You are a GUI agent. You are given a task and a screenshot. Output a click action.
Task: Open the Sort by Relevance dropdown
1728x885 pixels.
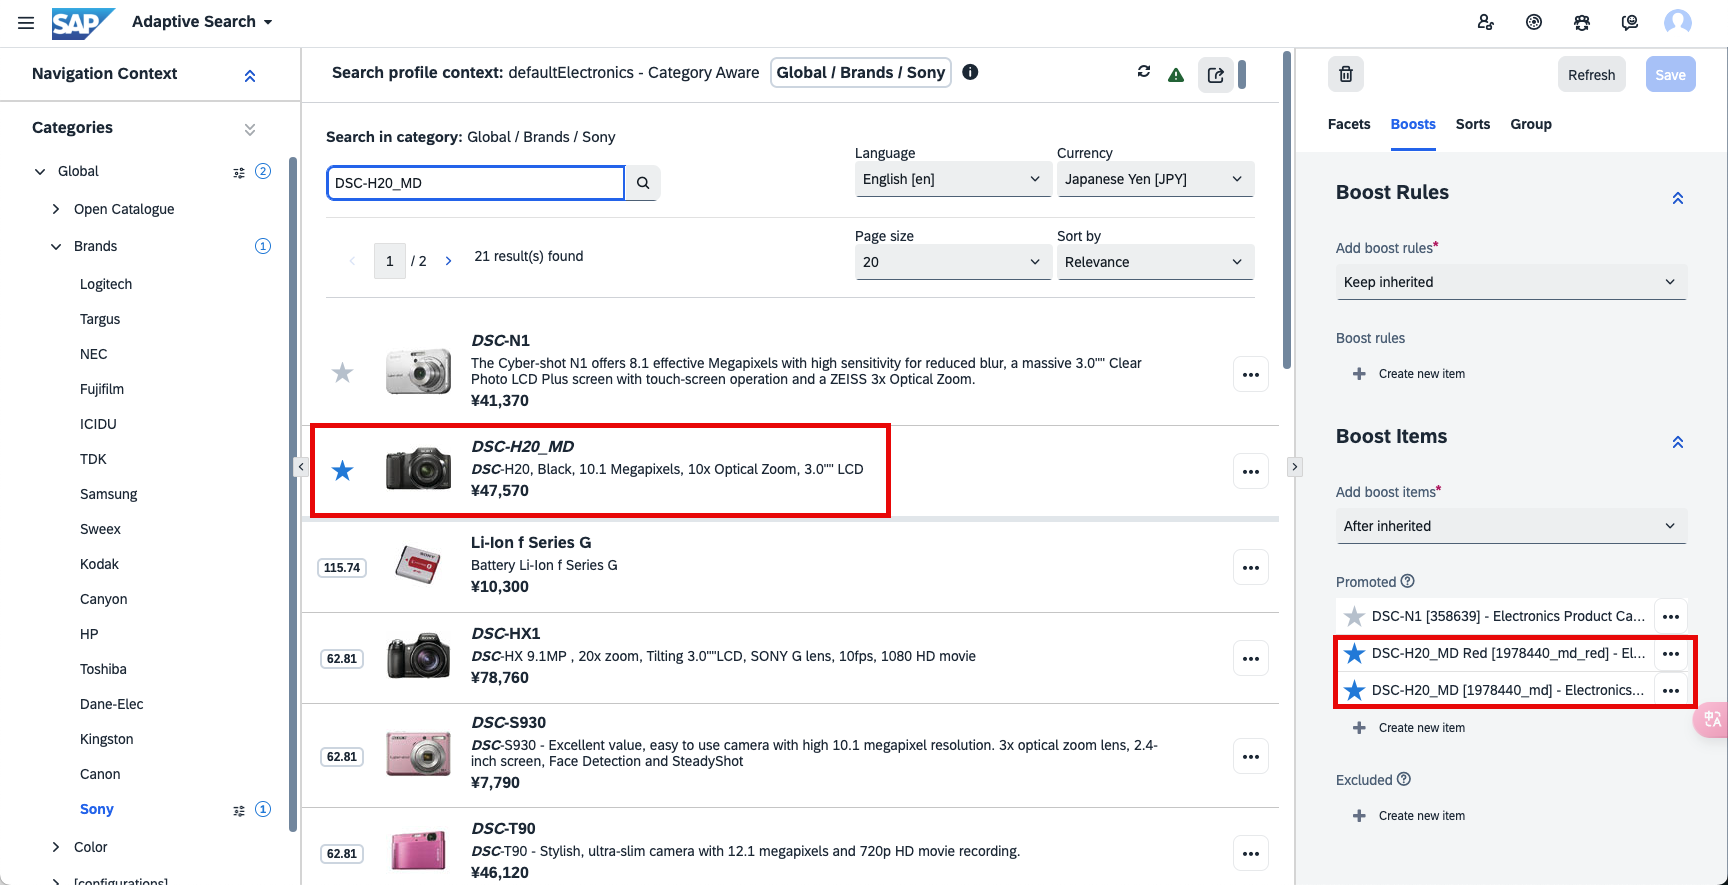coord(1155,262)
